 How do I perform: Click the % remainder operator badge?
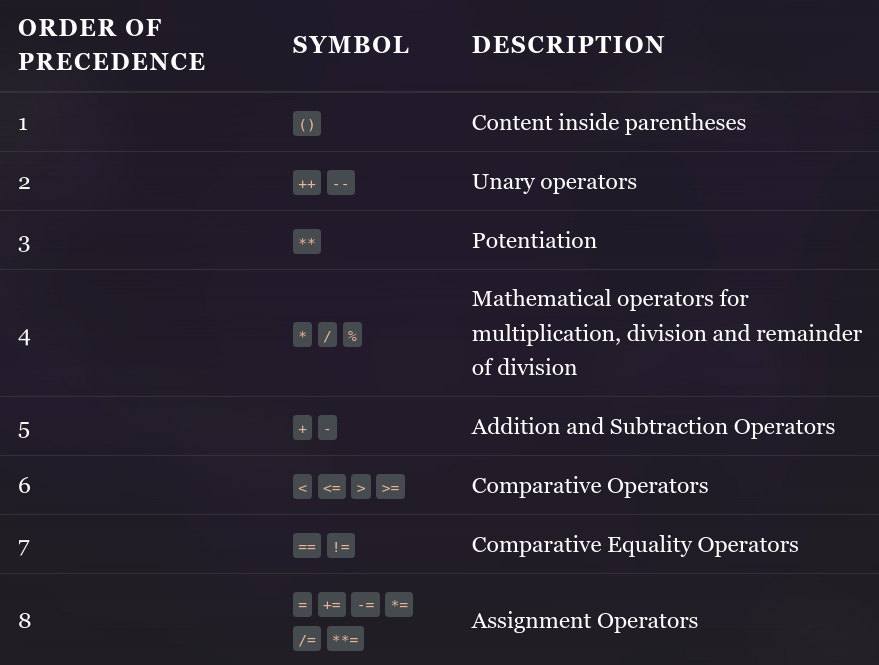[x=352, y=335]
